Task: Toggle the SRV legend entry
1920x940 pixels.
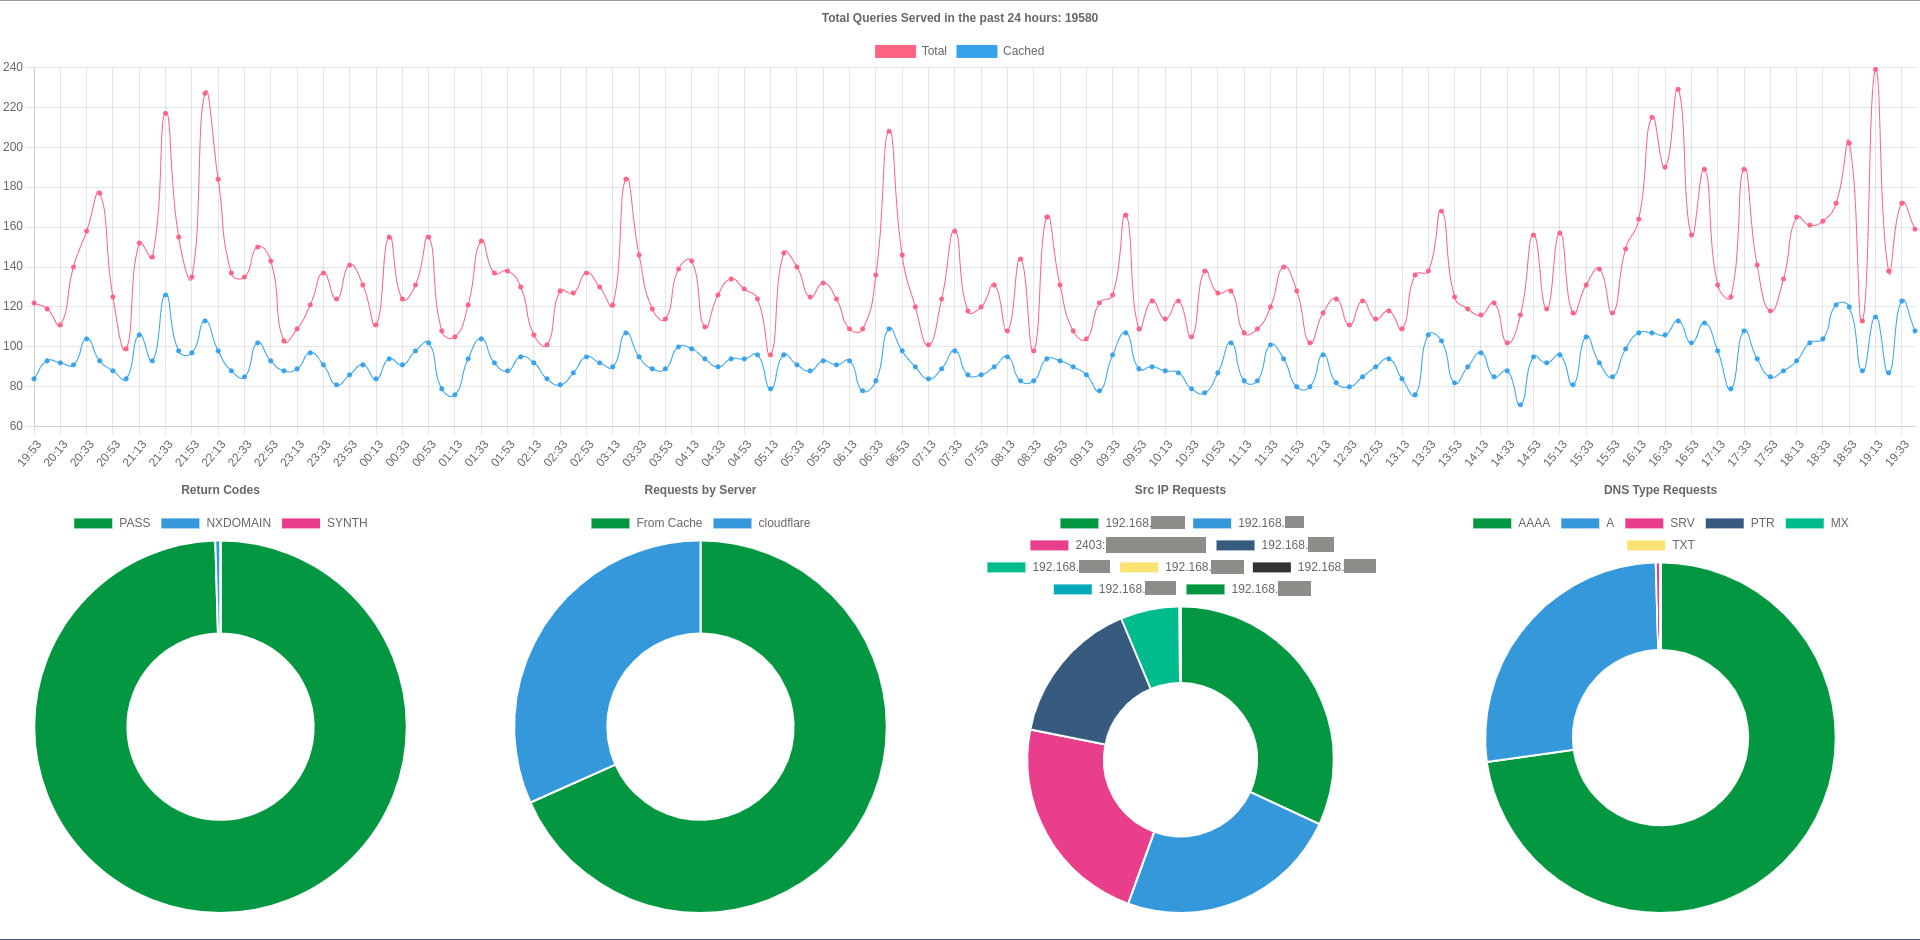Action: (x=1660, y=523)
